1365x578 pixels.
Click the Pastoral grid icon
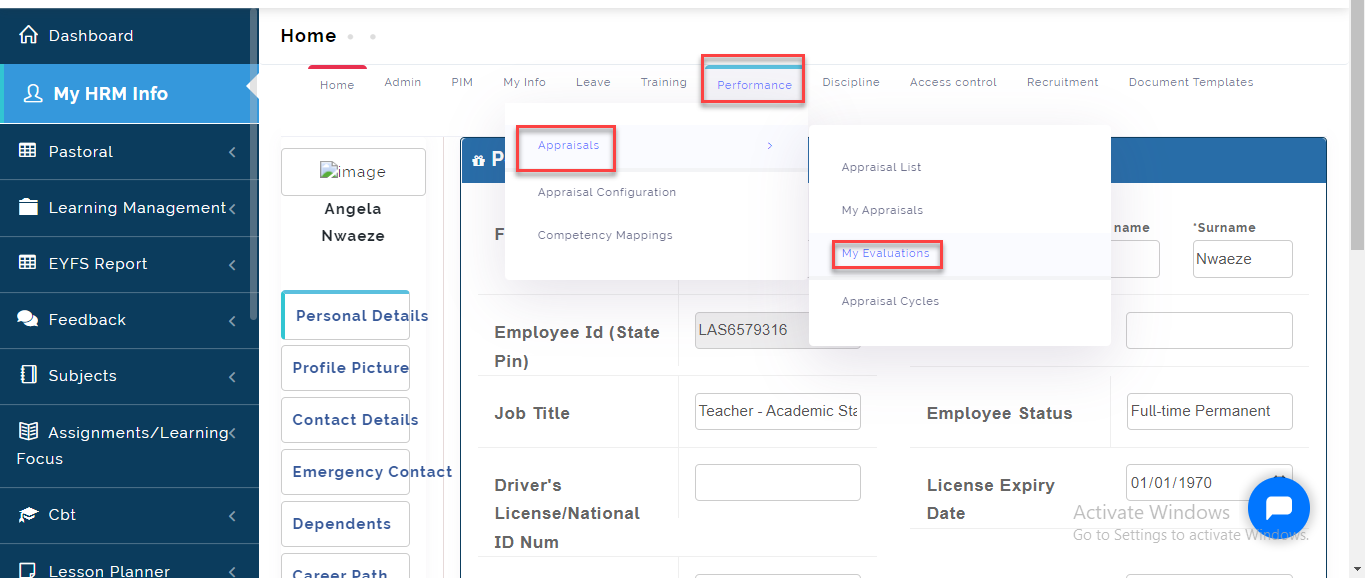tap(28, 151)
